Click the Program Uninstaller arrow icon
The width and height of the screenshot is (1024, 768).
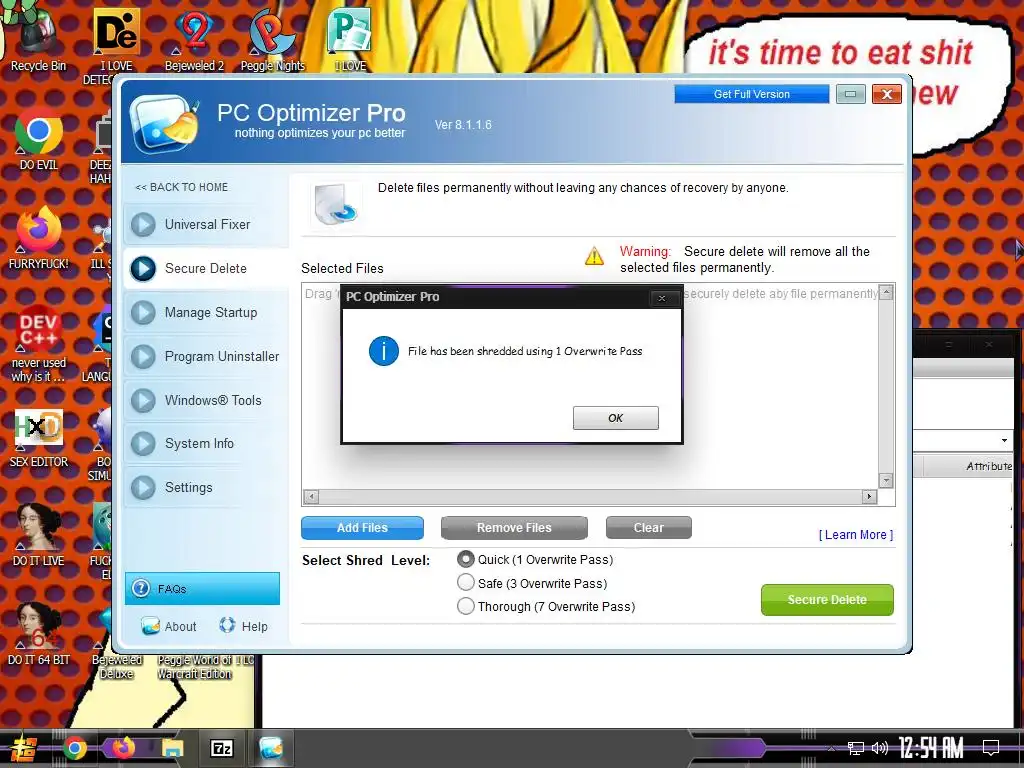143,357
